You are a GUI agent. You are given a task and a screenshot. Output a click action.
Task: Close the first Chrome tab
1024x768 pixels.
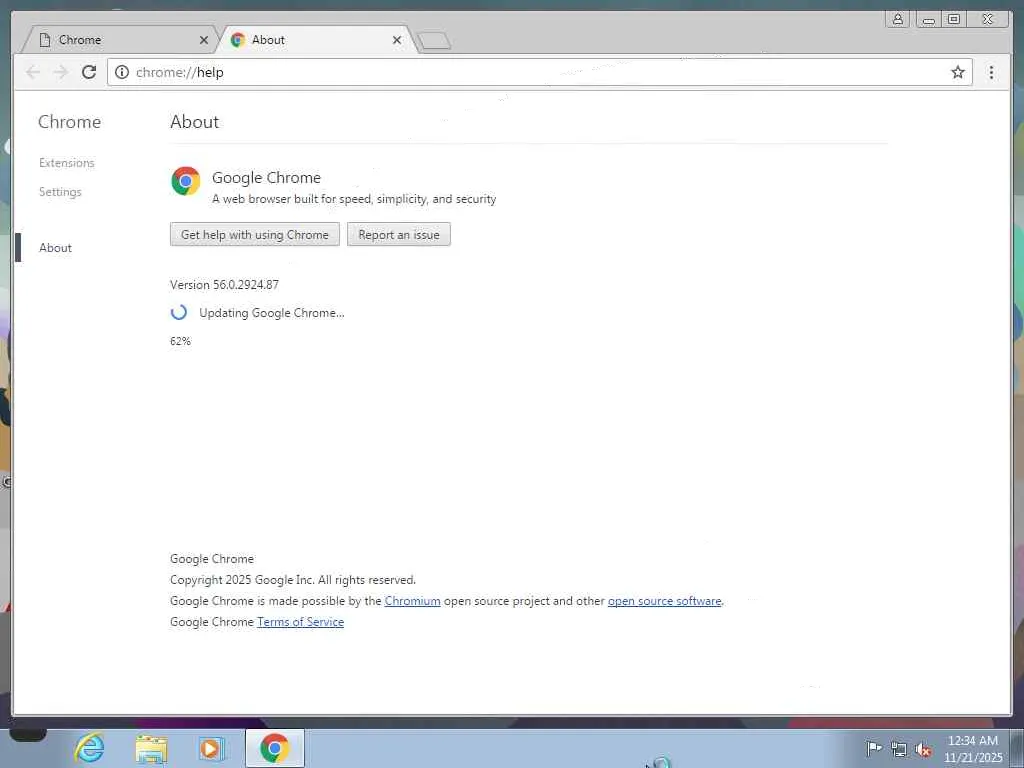pyautogui.click(x=204, y=40)
